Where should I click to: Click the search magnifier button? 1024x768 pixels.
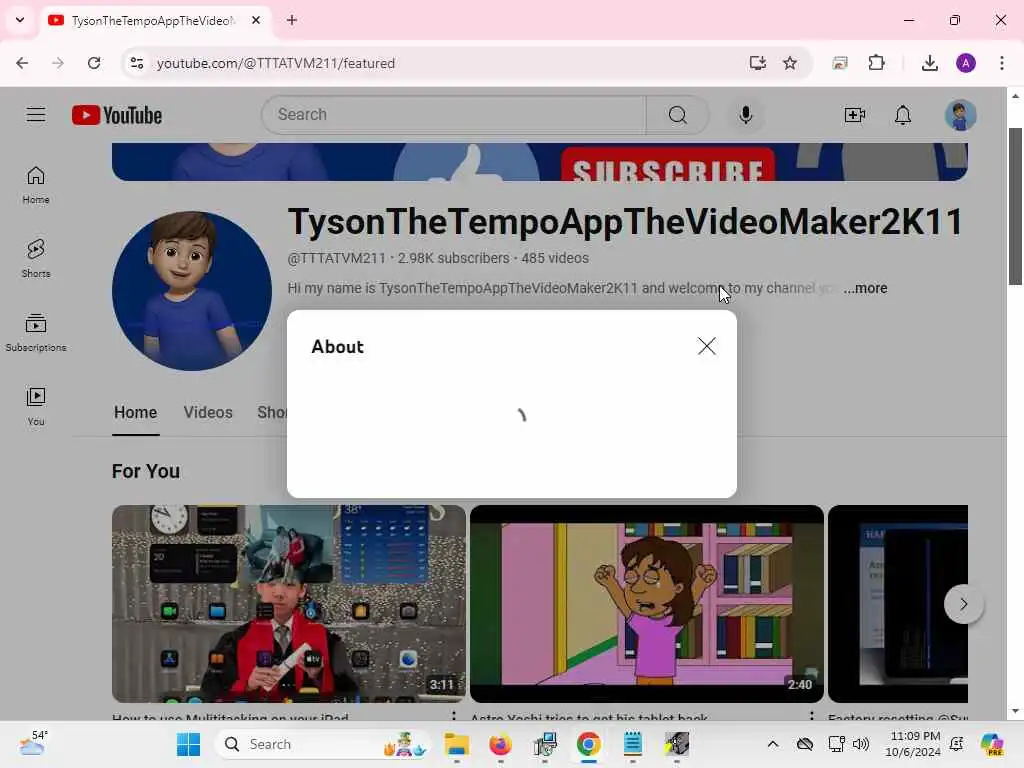tap(677, 115)
